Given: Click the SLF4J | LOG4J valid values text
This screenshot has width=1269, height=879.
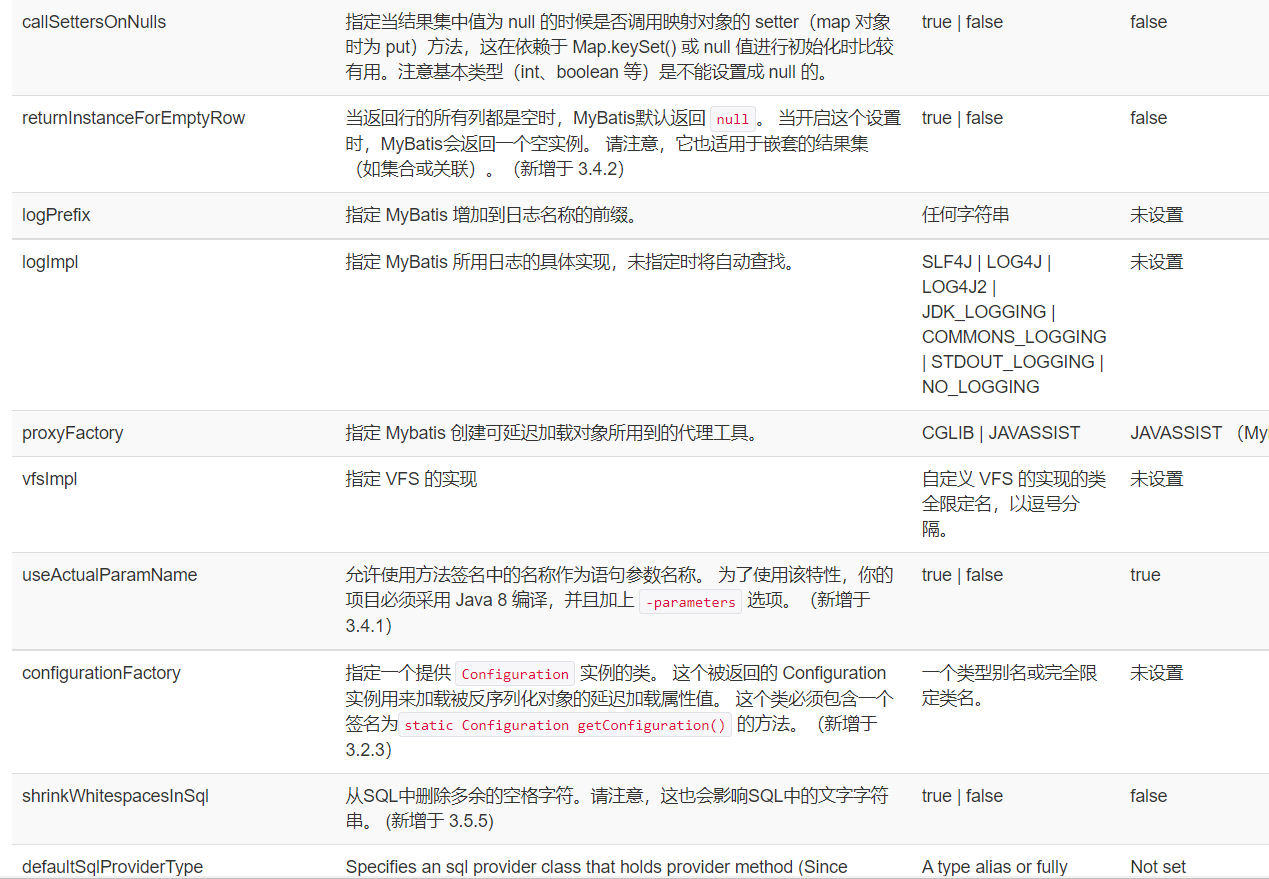Looking at the screenshot, I should point(986,262).
